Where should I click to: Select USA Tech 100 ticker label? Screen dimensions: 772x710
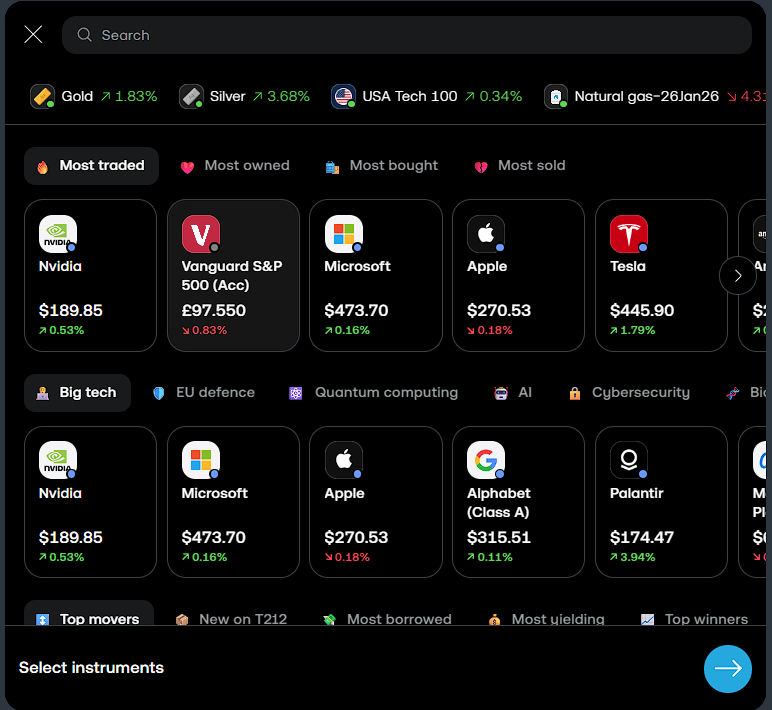[410, 96]
